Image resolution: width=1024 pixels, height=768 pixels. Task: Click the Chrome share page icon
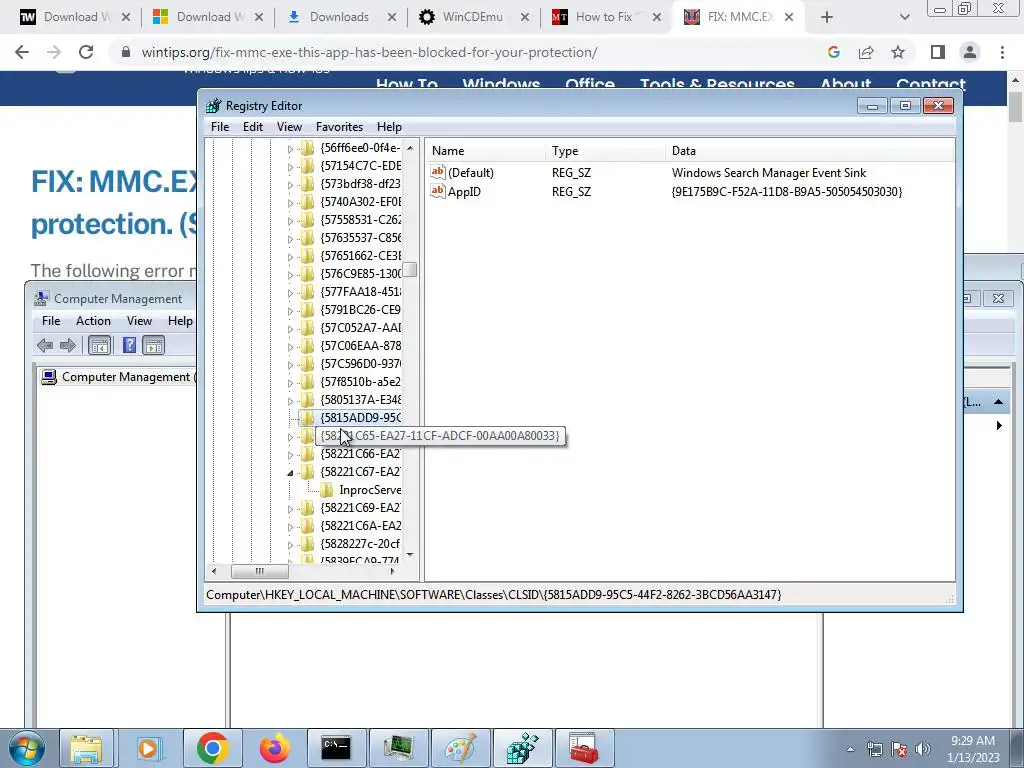[866, 52]
